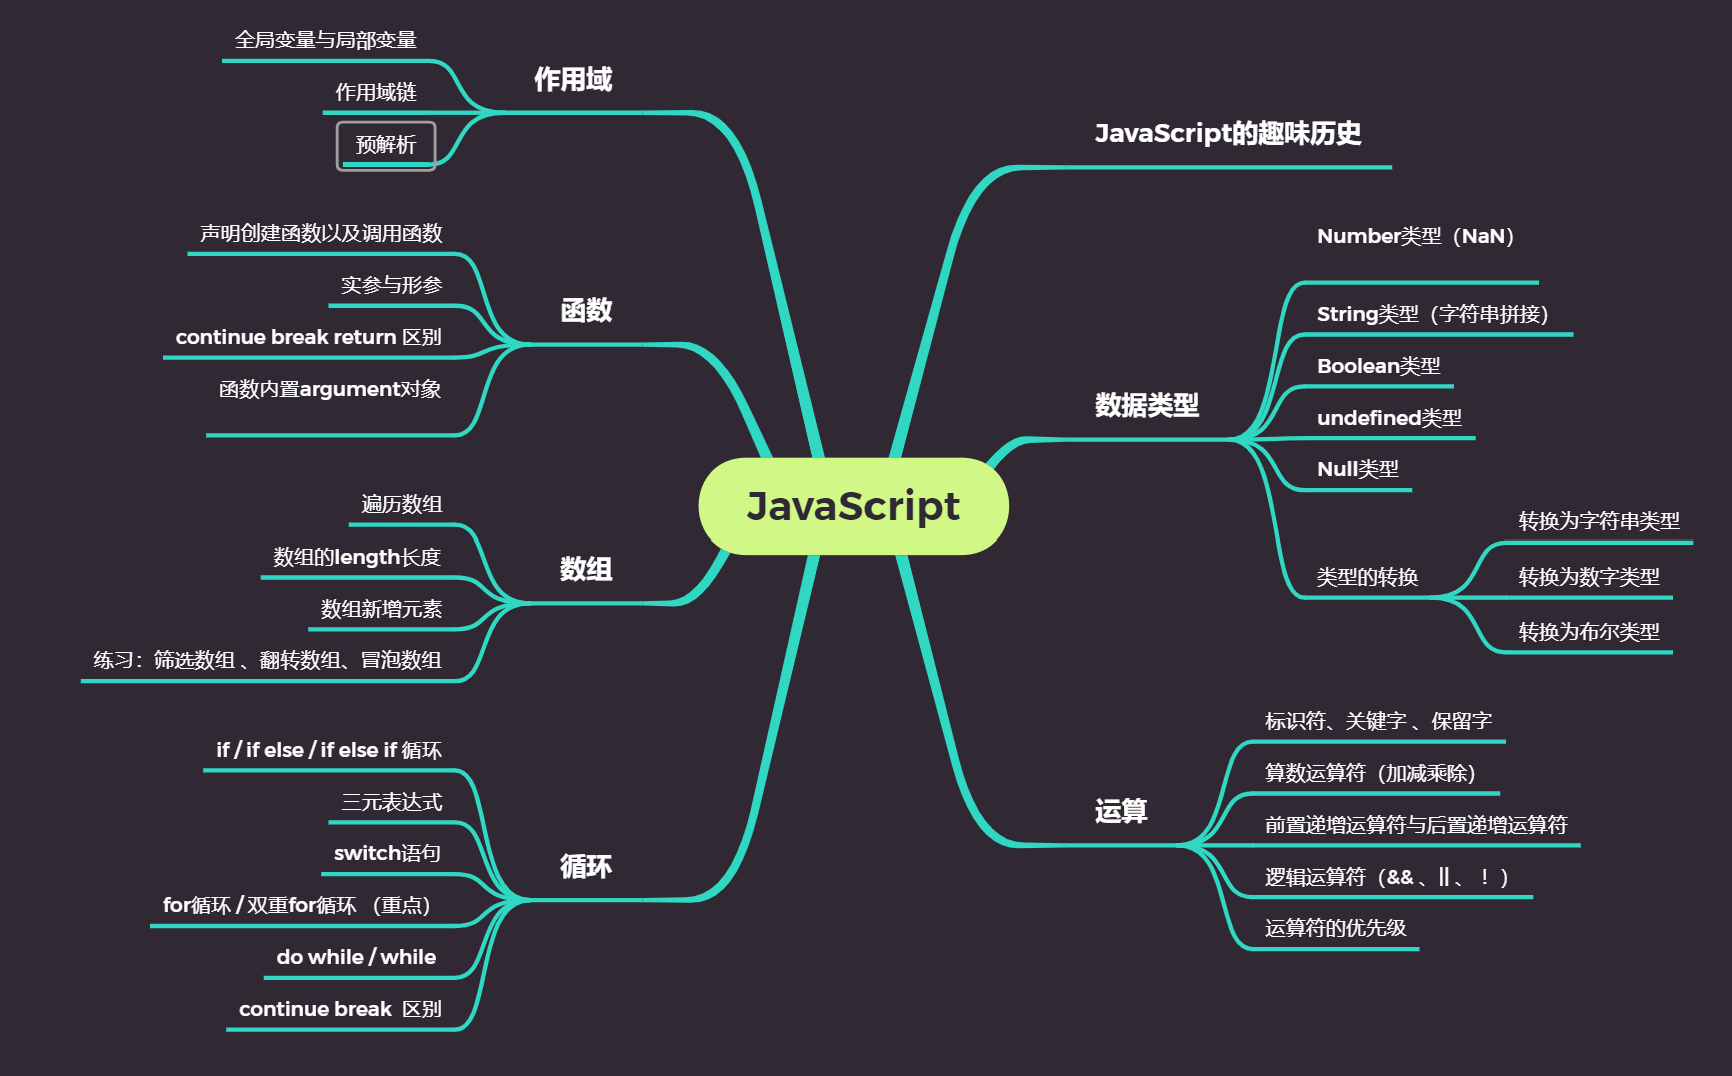Click the 数据类型 branch node
This screenshot has width=1732, height=1076.
(x=1148, y=407)
